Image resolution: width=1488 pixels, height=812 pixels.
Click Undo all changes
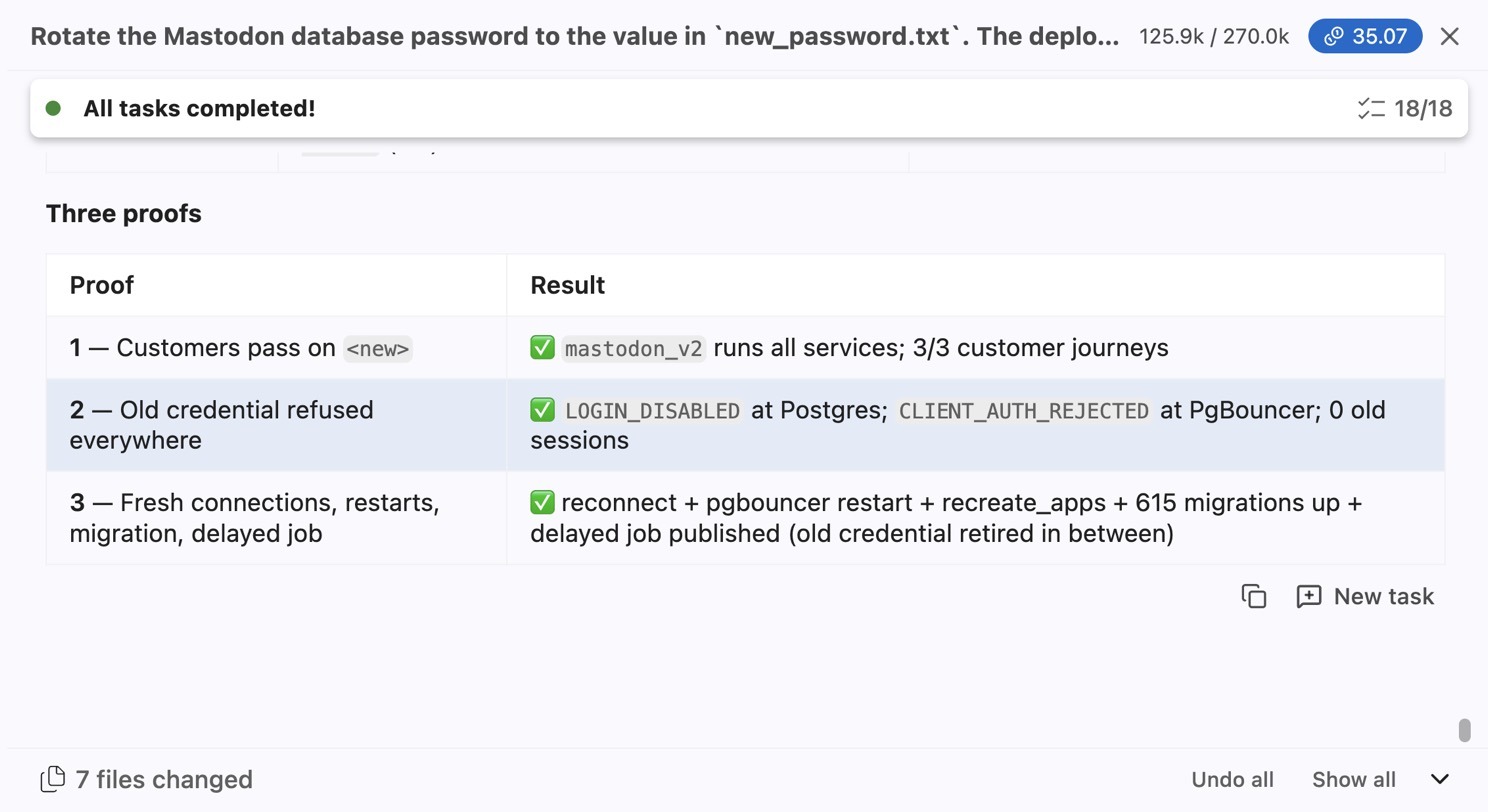pos(1232,780)
